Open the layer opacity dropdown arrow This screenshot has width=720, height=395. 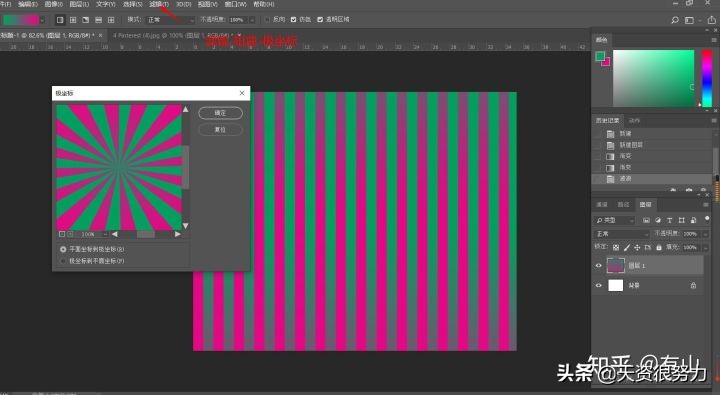(706, 234)
